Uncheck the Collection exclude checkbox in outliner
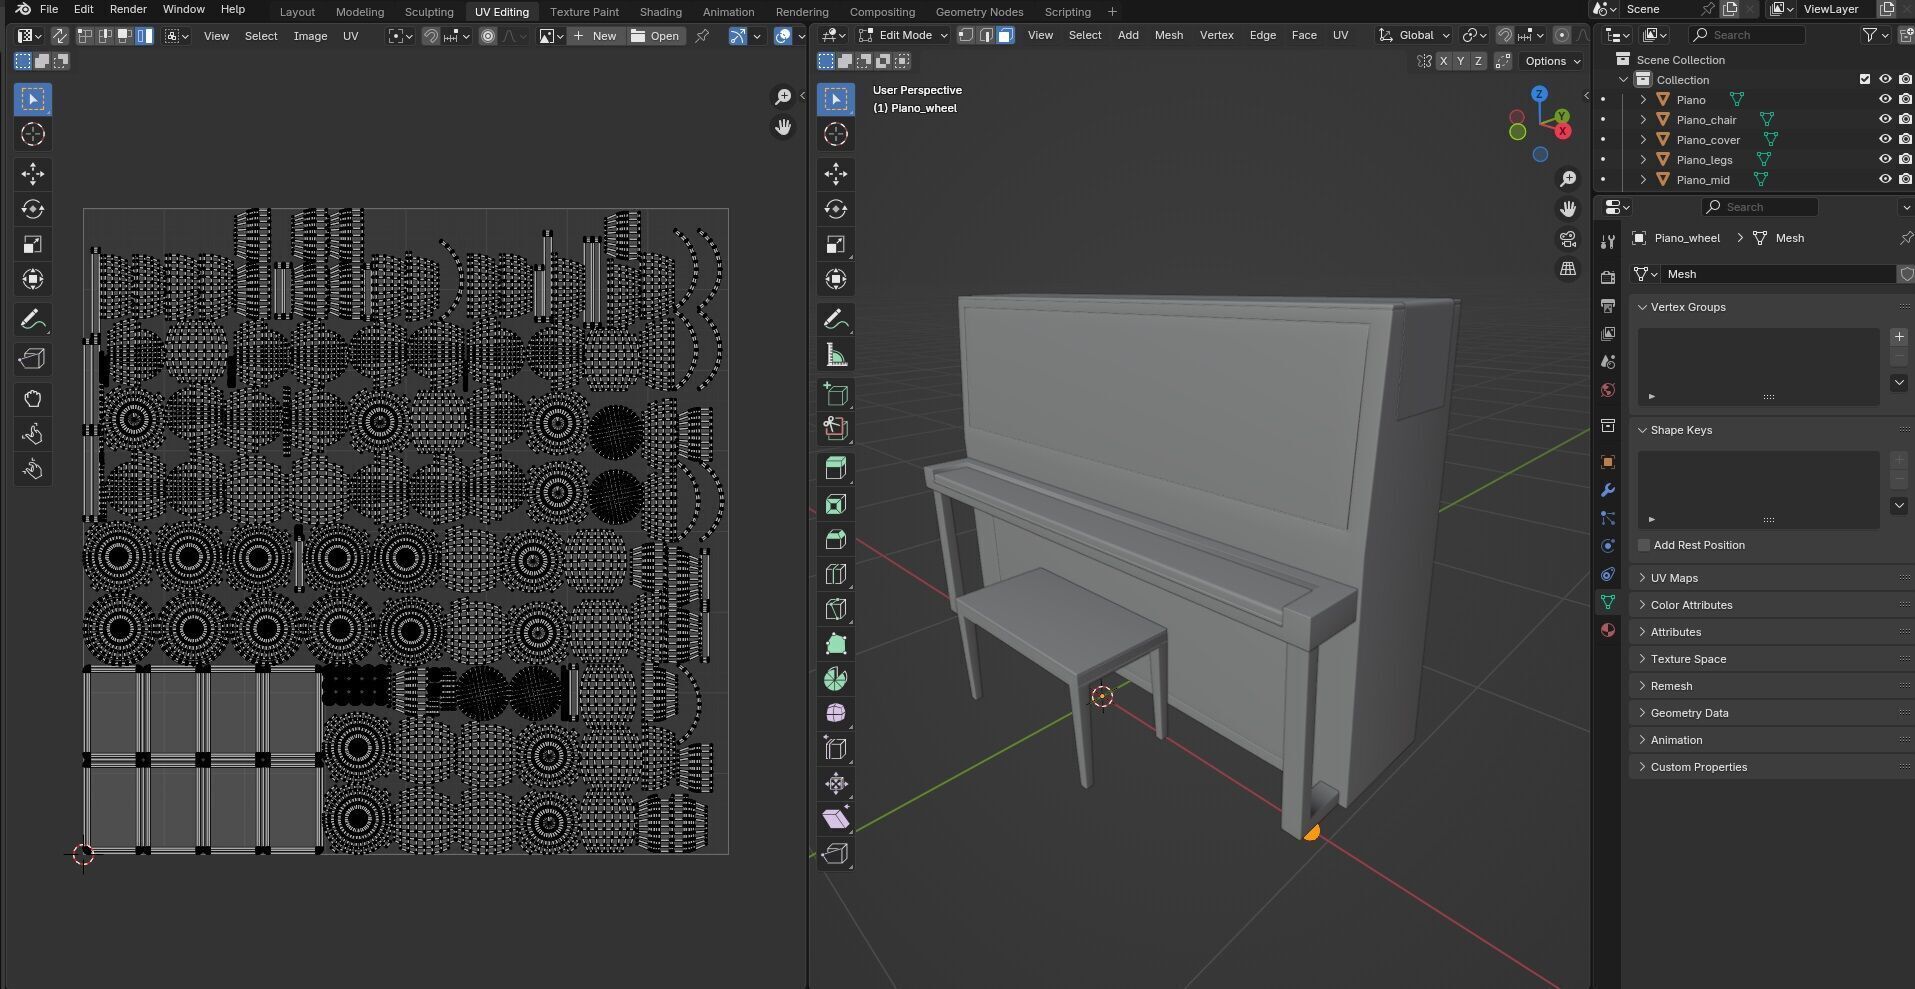 point(1865,79)
